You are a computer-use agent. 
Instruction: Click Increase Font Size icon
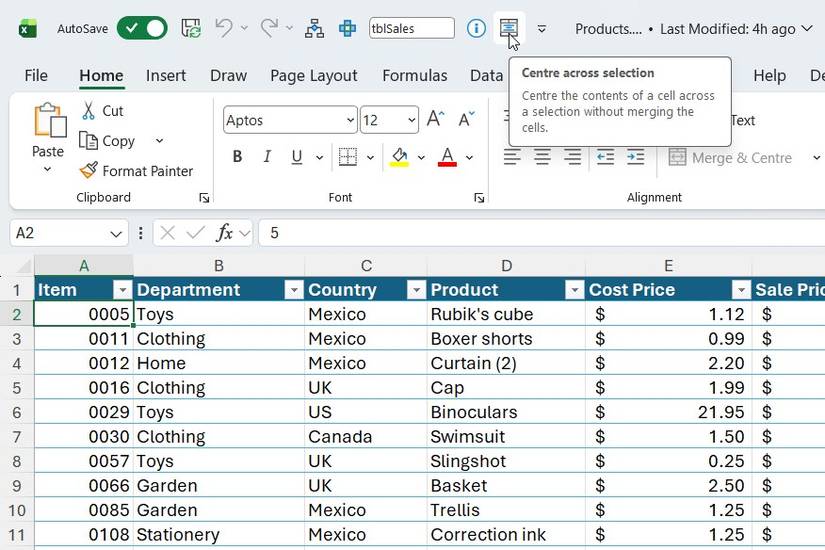(x=436, y=119)
